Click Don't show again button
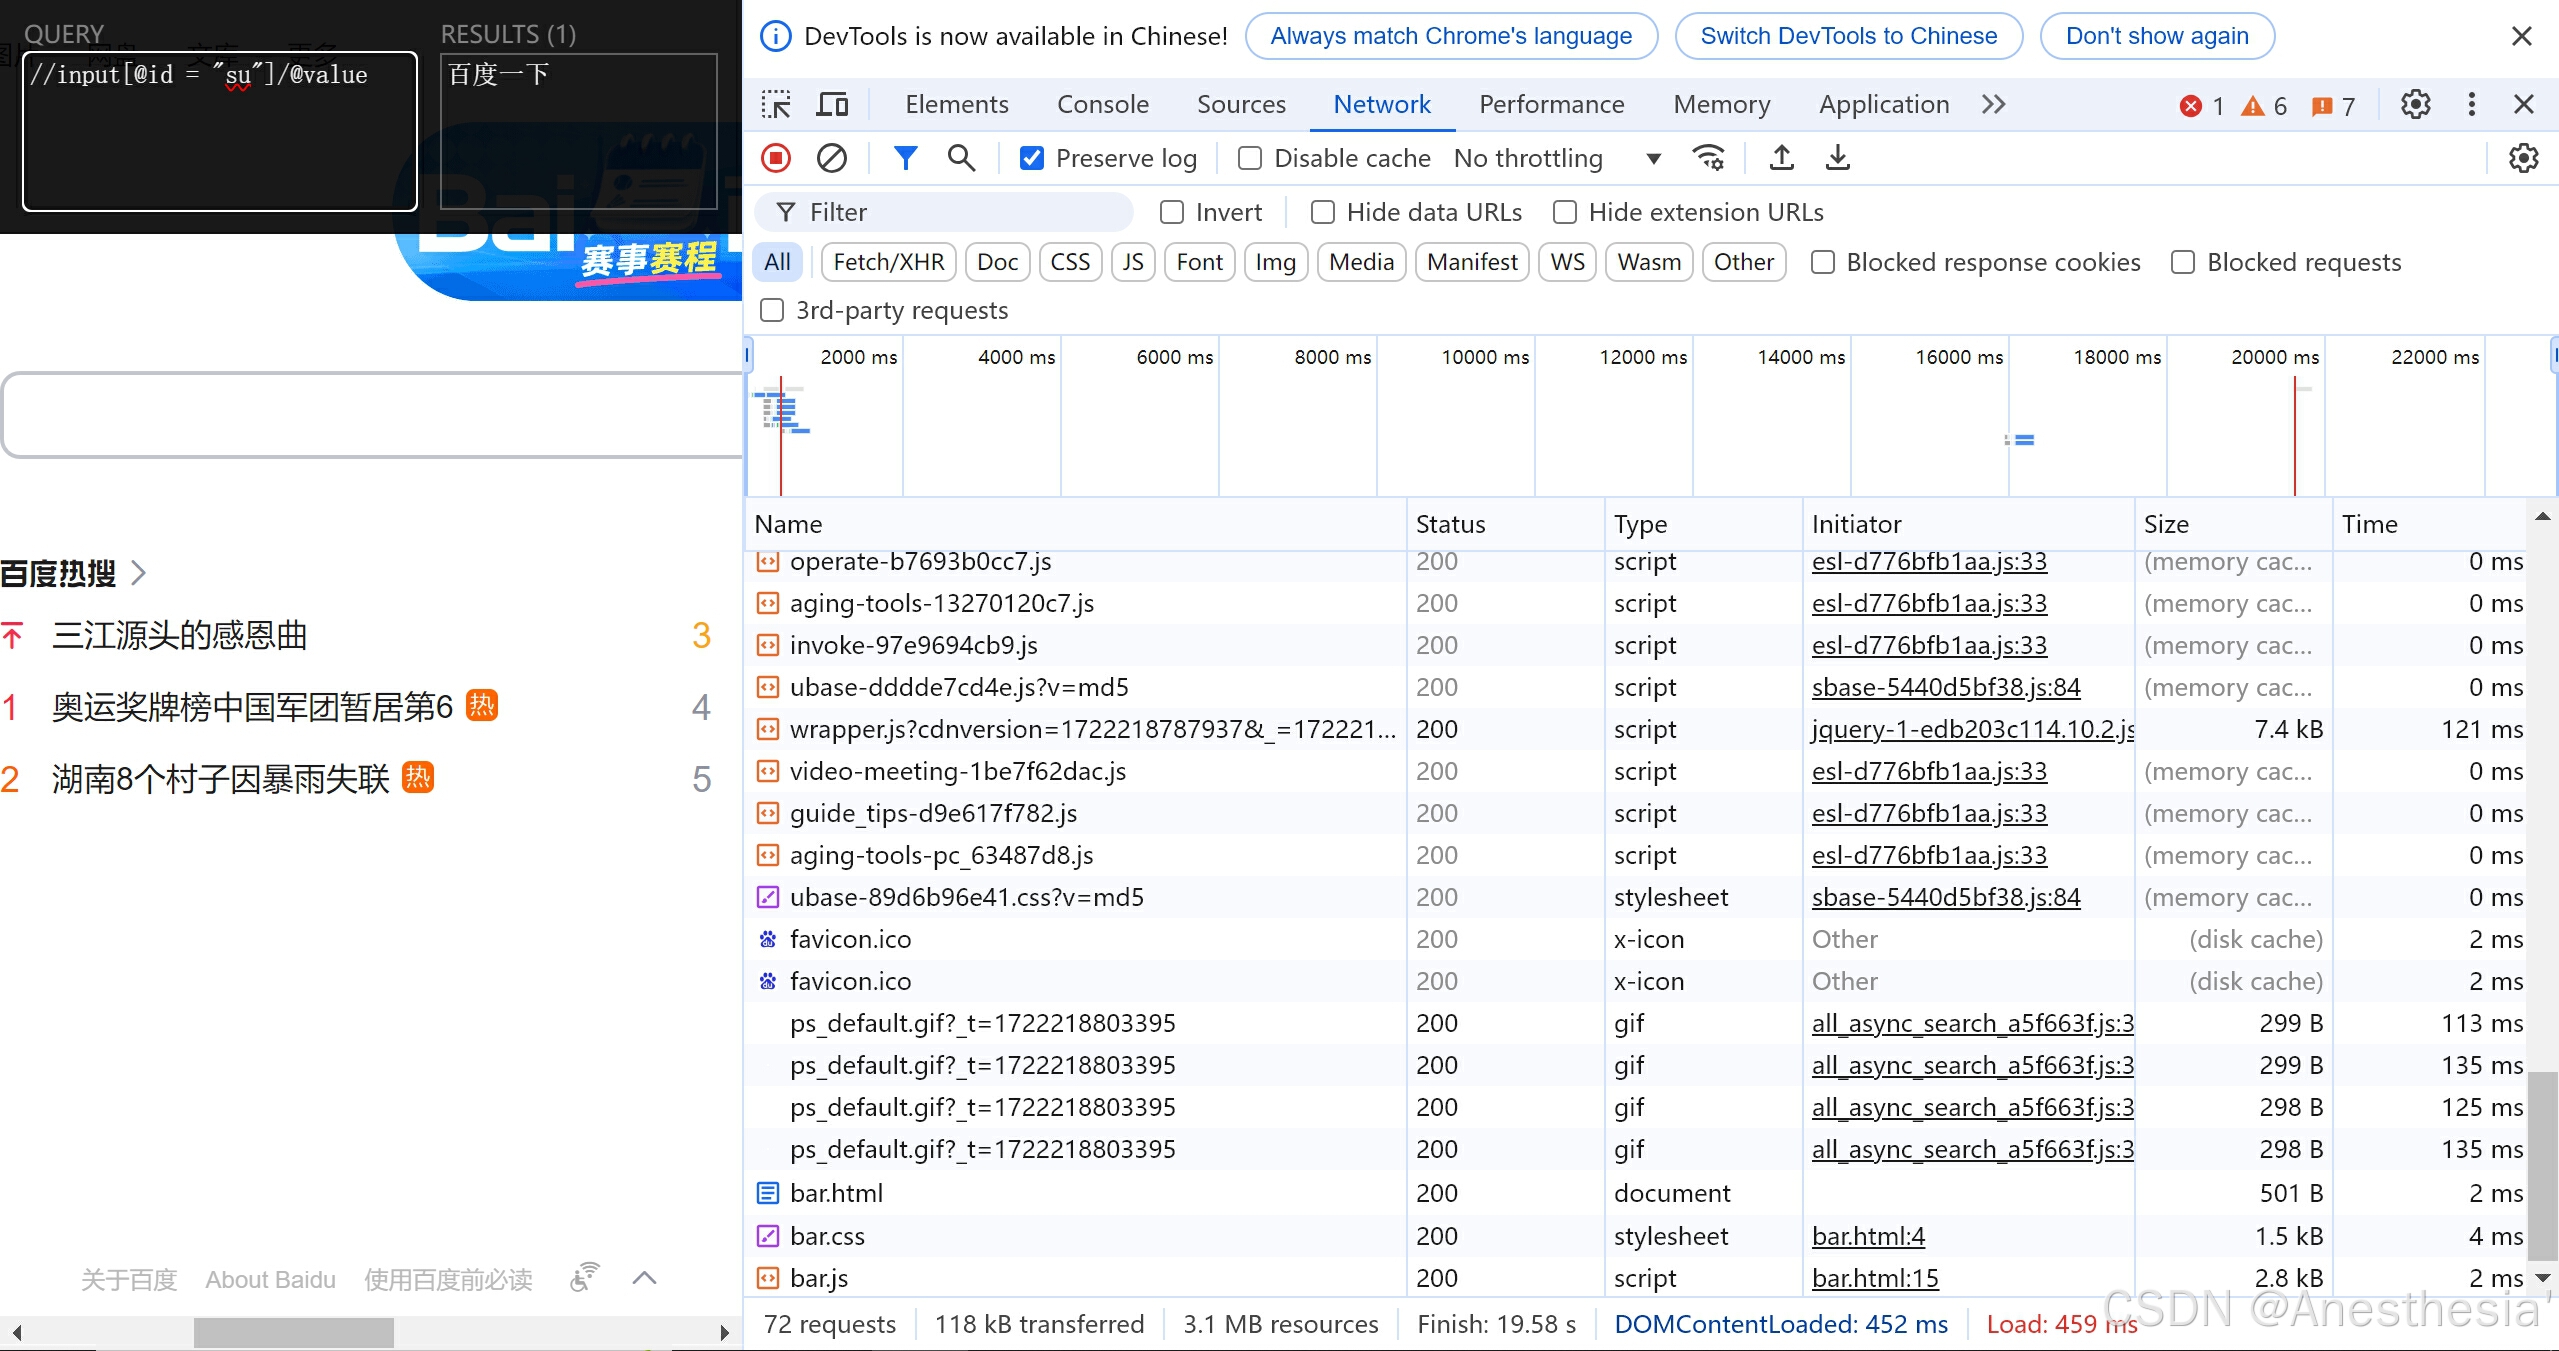 point(2157,36)
